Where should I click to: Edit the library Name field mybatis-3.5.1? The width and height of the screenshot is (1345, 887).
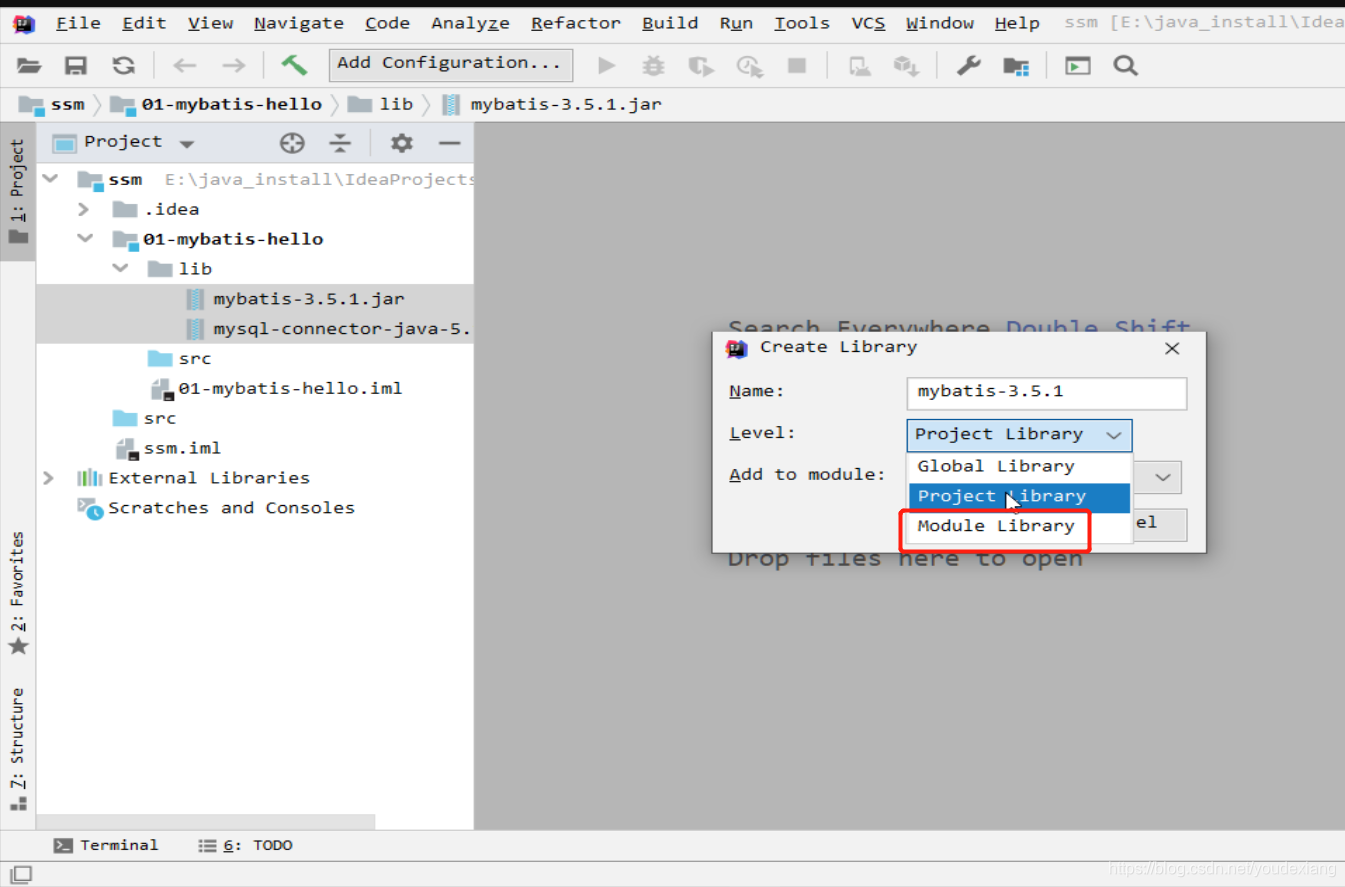[1045, 393]
